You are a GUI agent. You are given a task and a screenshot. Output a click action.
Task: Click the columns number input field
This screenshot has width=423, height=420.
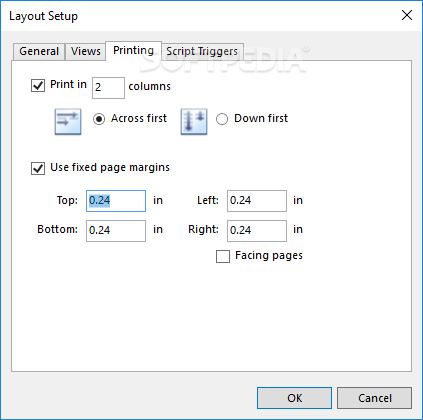pyautogui.click(x=108, y=88)
